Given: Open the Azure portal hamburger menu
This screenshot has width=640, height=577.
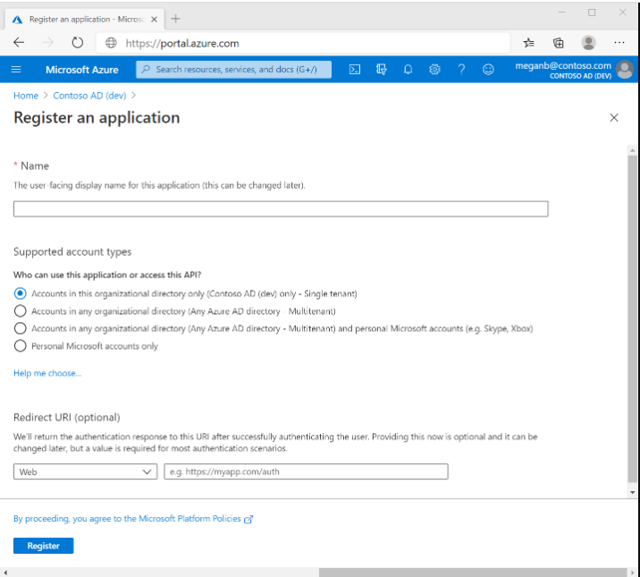Looking at the screenshot, I should 16,69.
